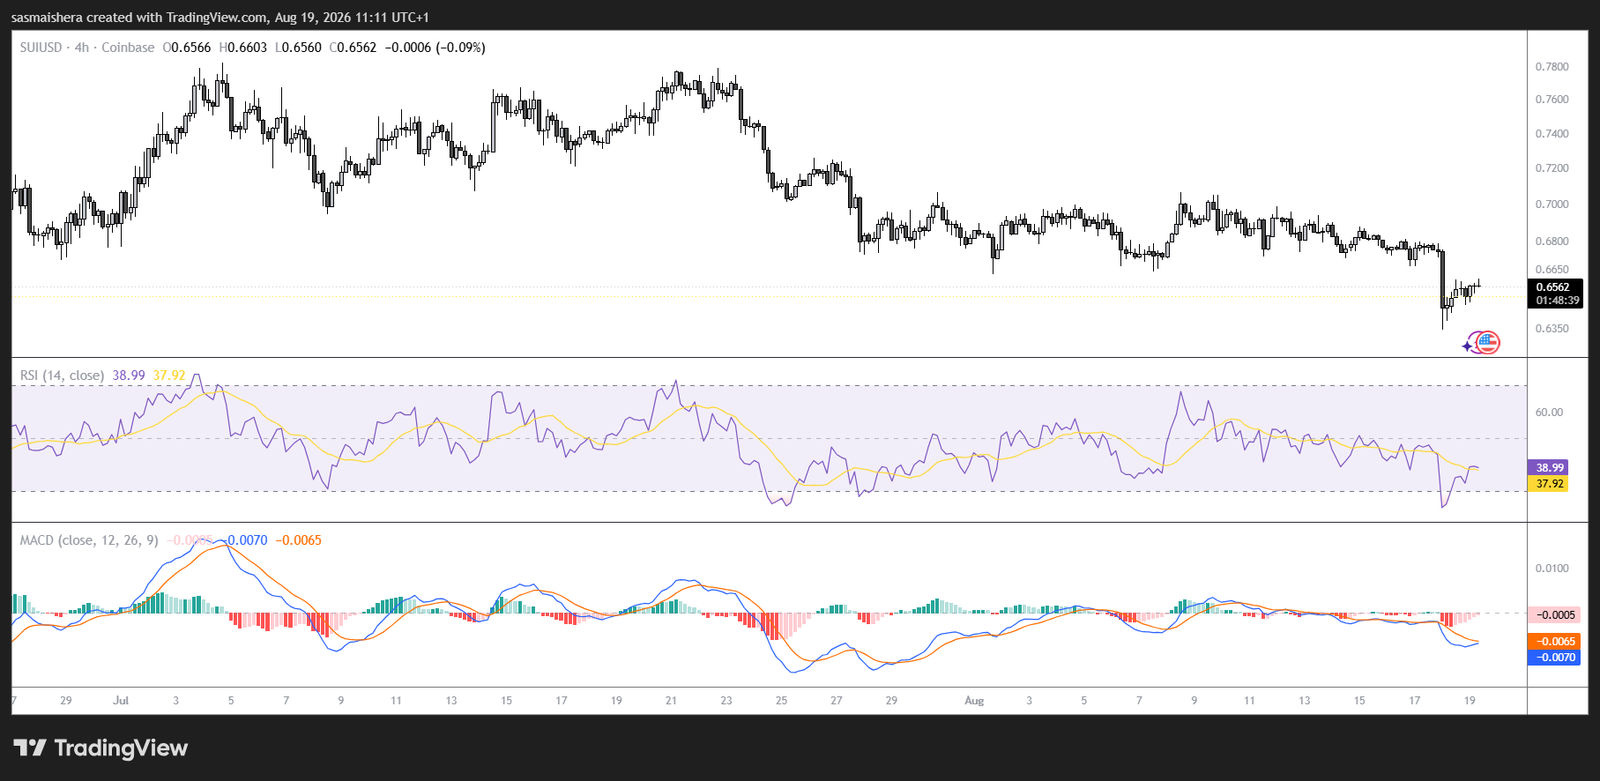Click the 0.7600 price axis label
Image resolution: width=1600 pixels, height=781 pixels.
tap(1552, 100)
